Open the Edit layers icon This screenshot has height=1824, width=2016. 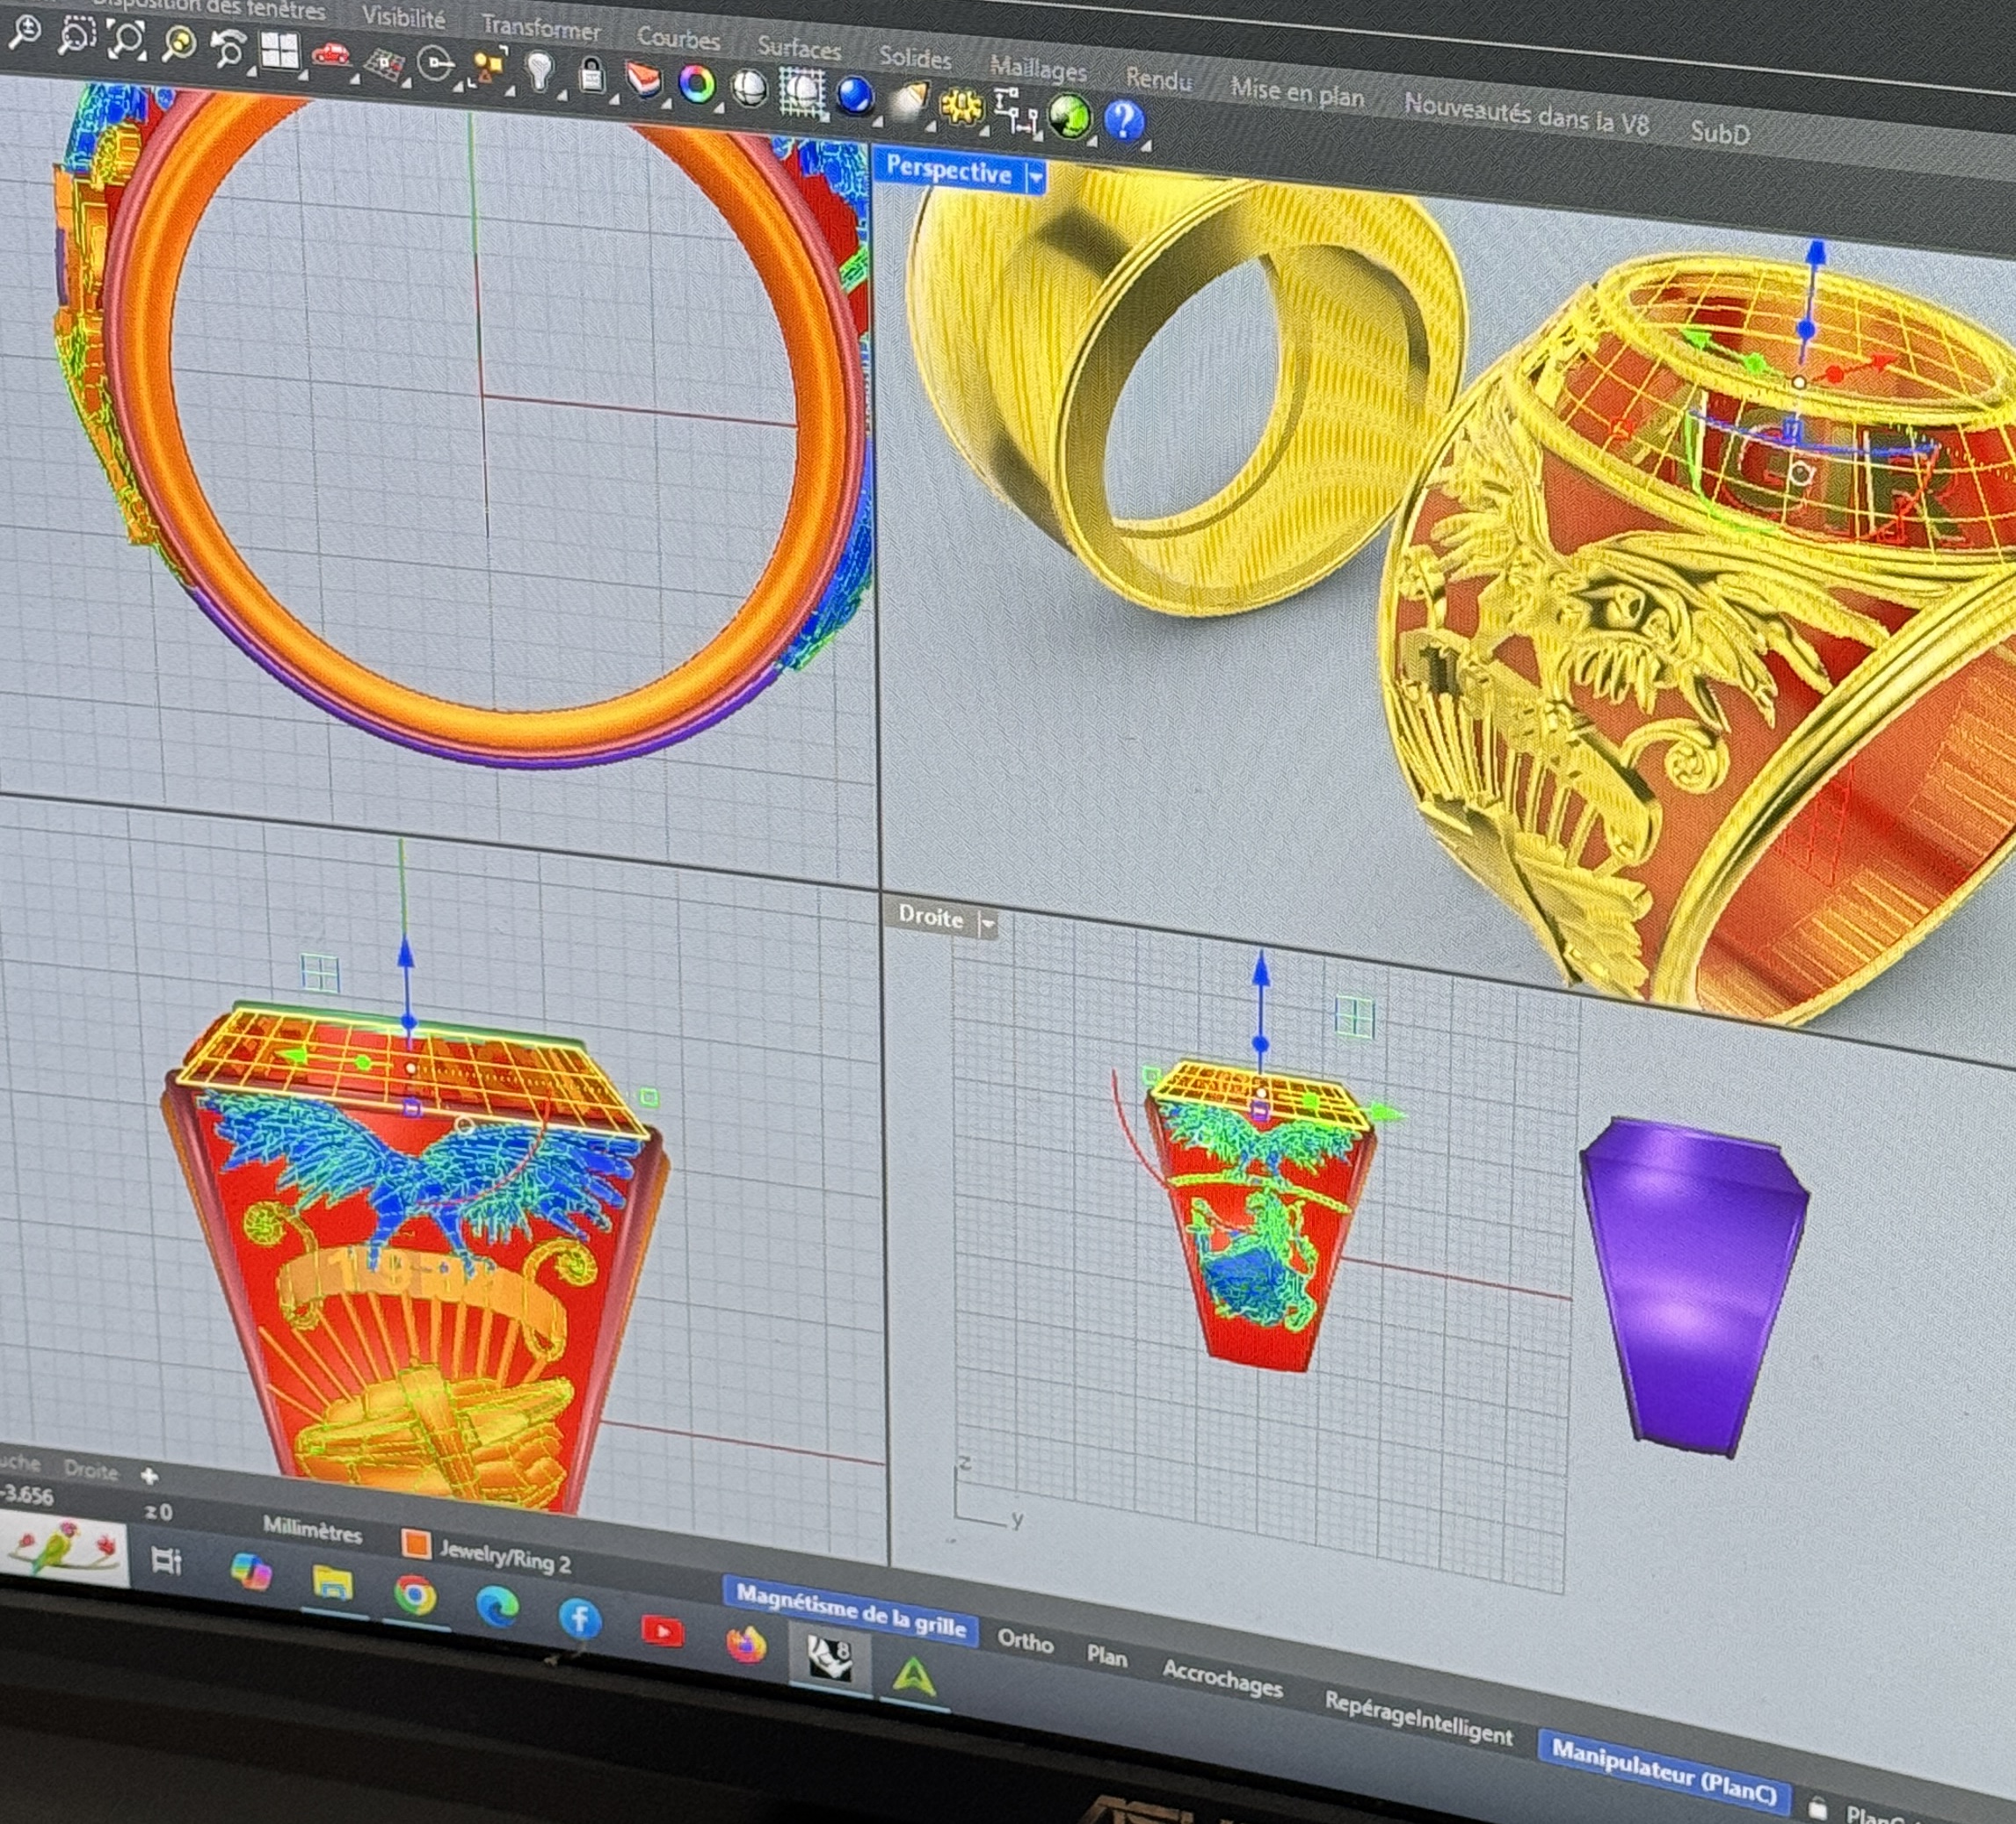pos(645,80)
